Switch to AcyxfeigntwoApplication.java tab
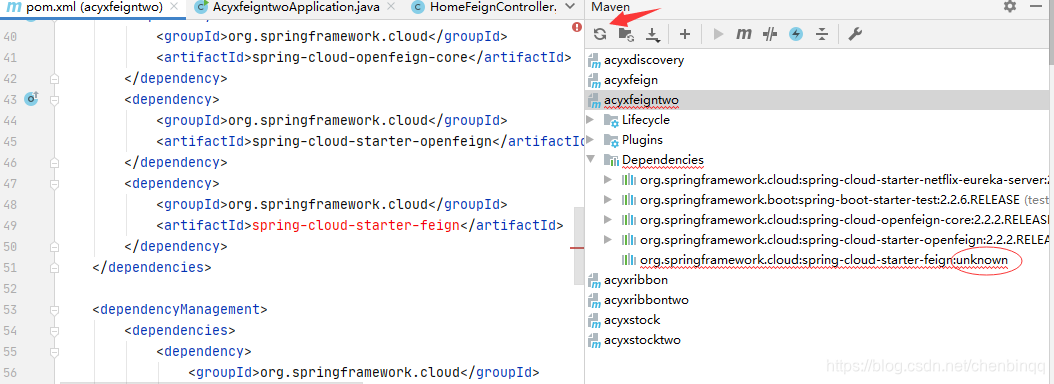Screen dimensions: 1054x384 click(295, 7)
